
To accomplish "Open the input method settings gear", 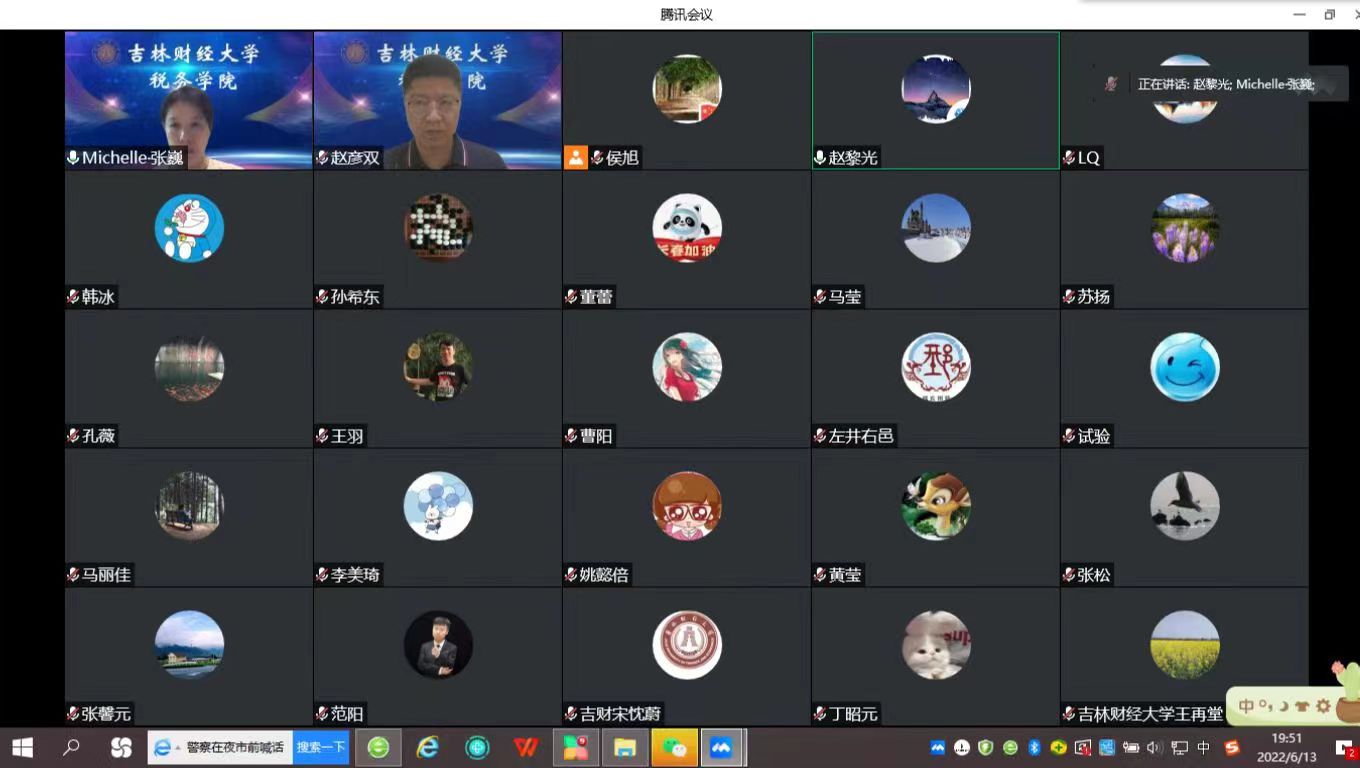I will [1323, 706].
